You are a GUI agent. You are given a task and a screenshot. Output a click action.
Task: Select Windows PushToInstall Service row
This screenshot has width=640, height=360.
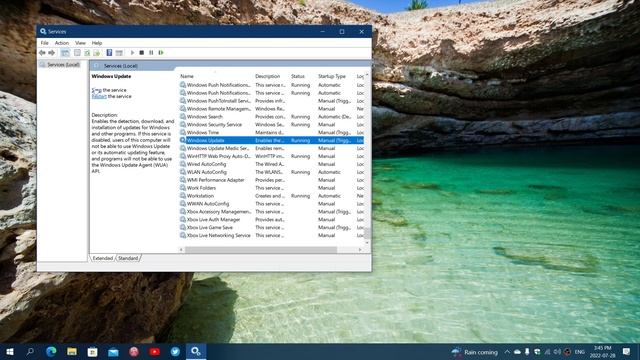[271, 101]
